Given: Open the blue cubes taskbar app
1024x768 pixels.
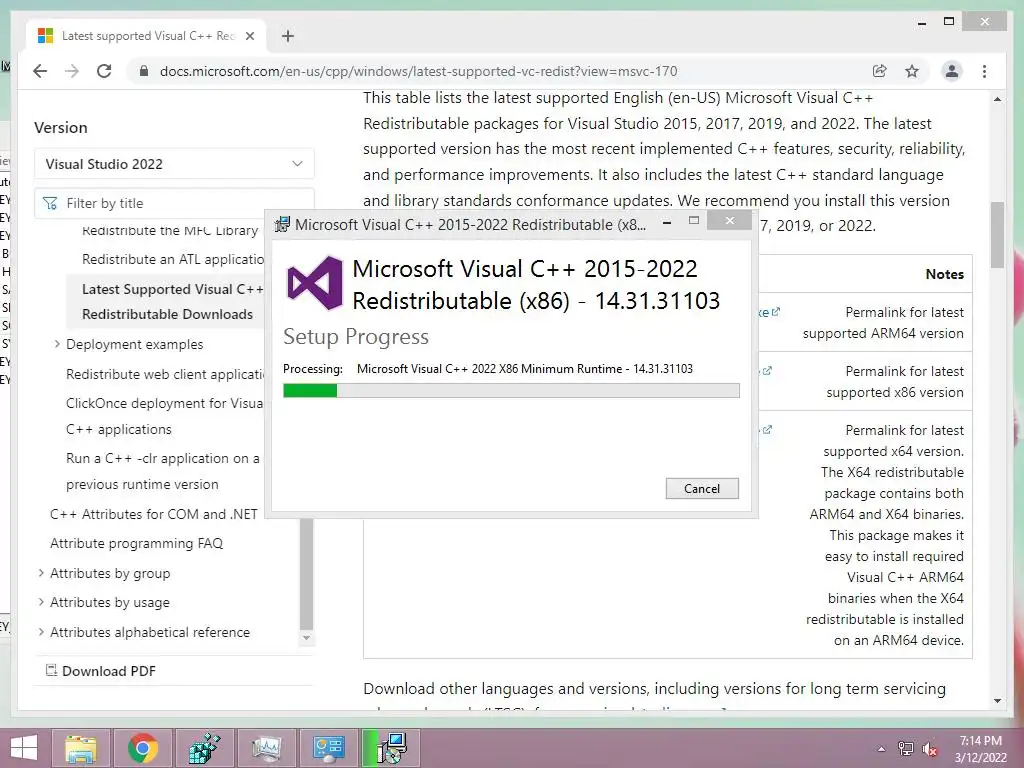Looking at the screenshot, I should 204,748.
